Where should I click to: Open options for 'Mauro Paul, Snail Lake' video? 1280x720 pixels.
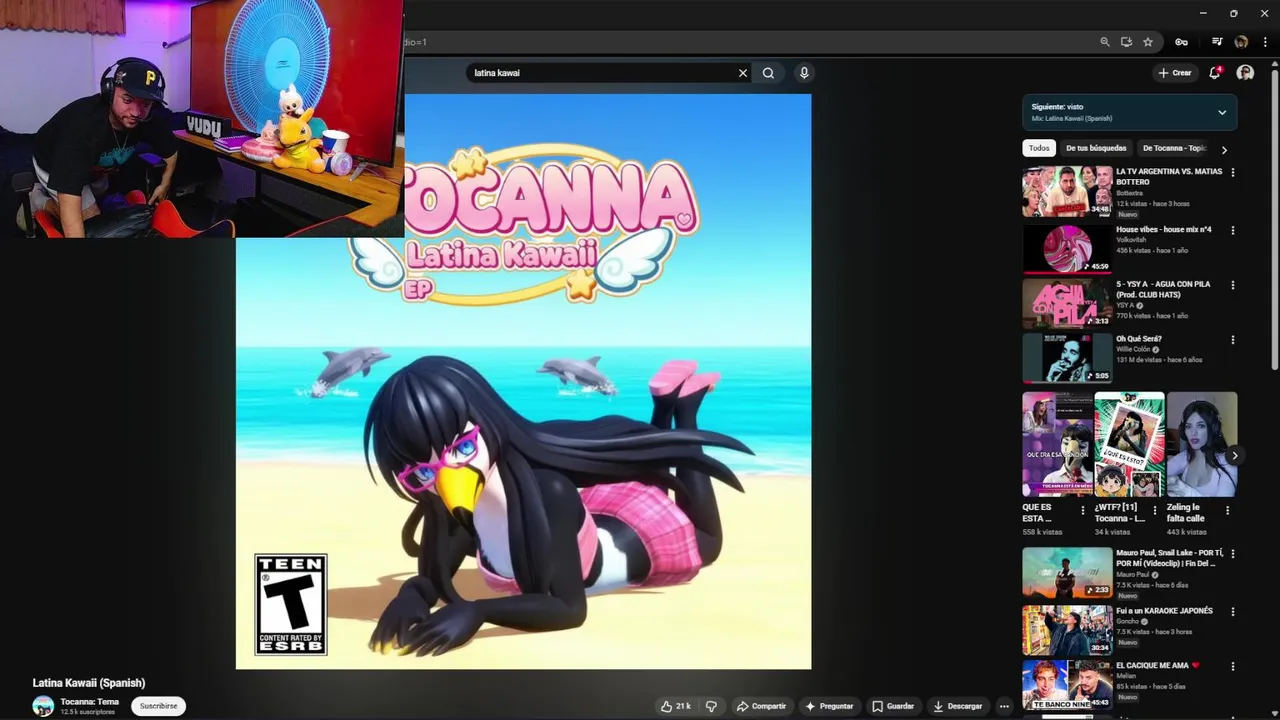[1232, 553]
